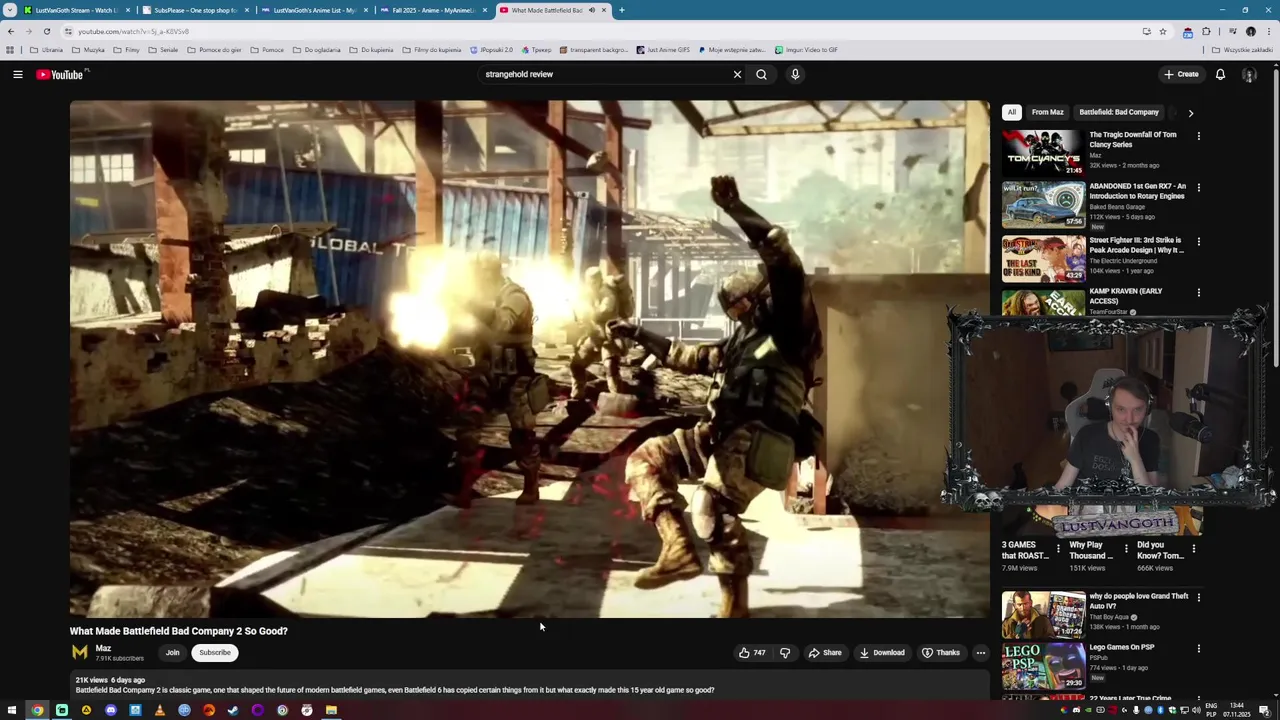Open File Explorer from the taskbar
The width and height of the screenshot is (1280, 720).
(331, 711)
